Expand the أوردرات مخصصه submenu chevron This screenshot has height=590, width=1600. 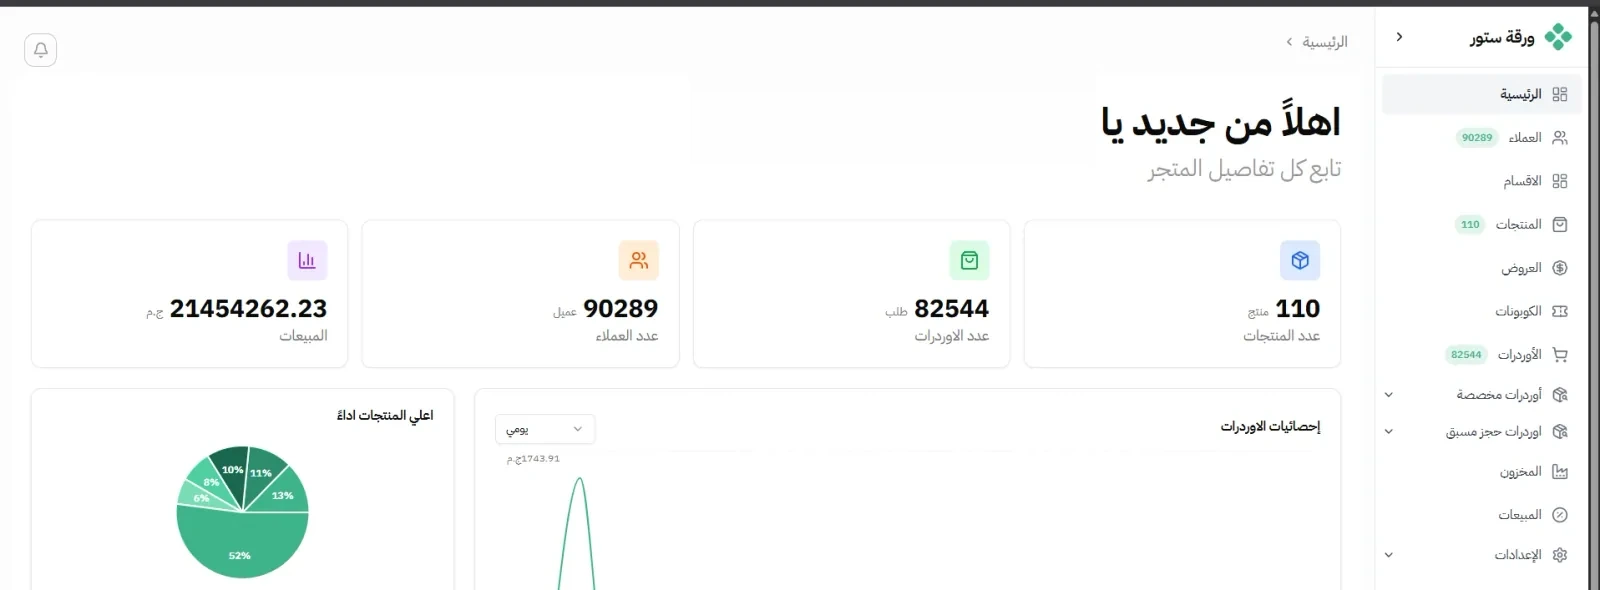(1389, 395)
